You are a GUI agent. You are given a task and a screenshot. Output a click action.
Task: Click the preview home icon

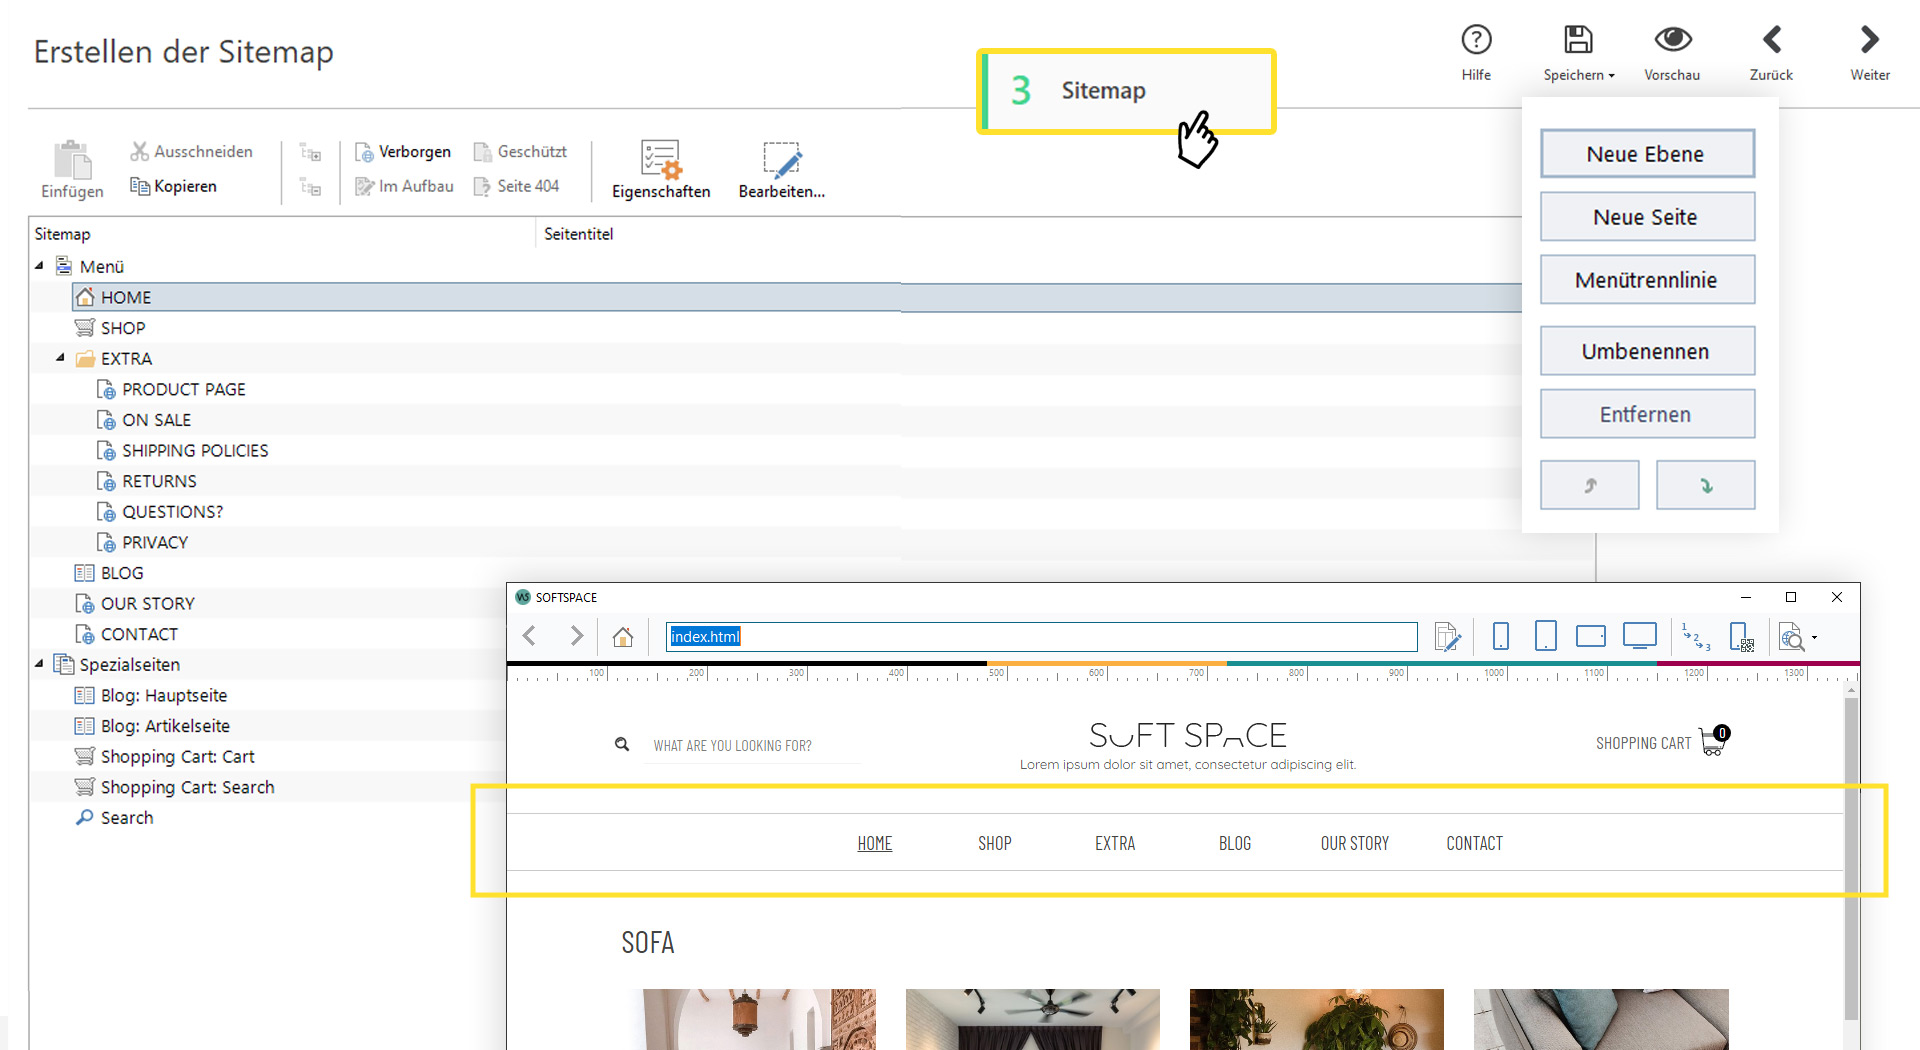point(623,636)
